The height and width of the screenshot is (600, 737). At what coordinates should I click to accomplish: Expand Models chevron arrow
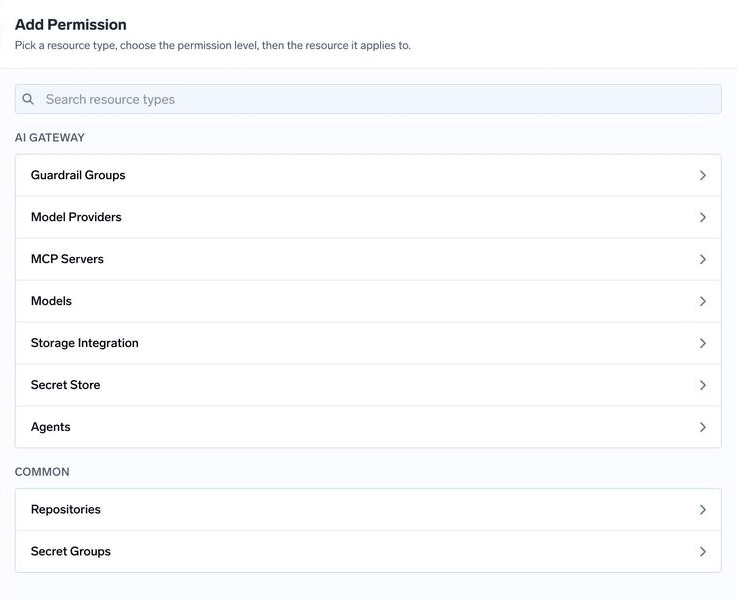tap(702, 301)
